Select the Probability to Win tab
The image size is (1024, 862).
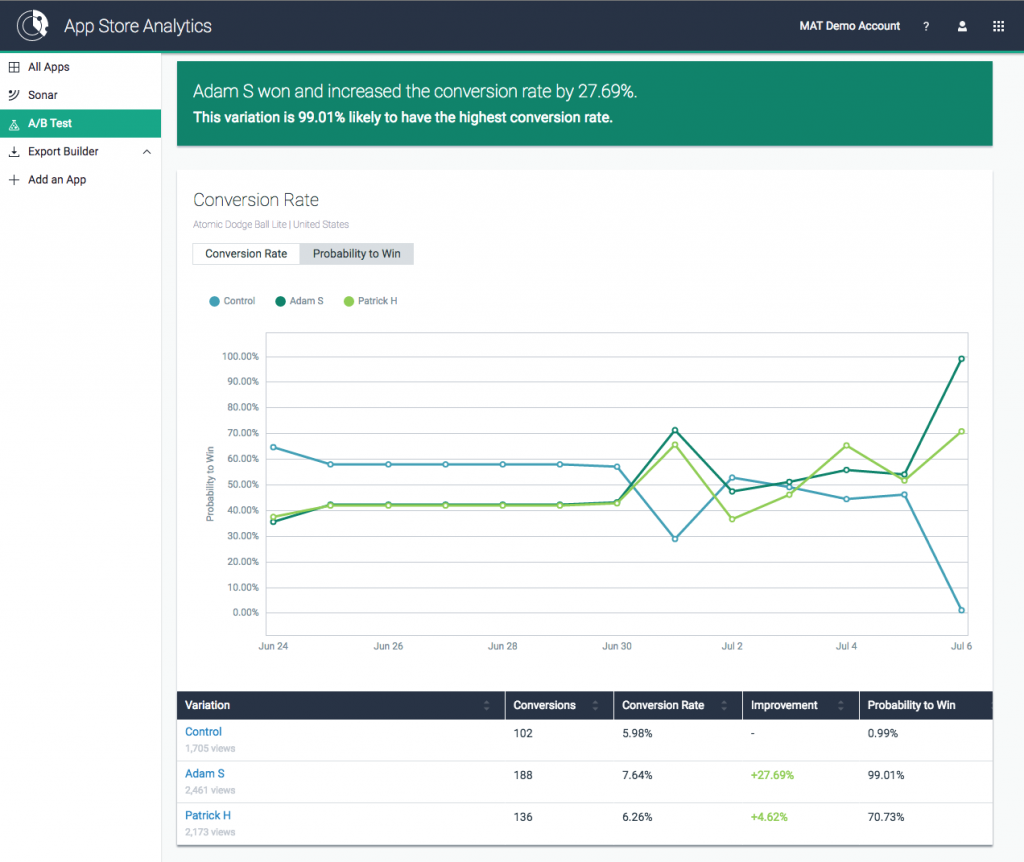coord(356,254)
